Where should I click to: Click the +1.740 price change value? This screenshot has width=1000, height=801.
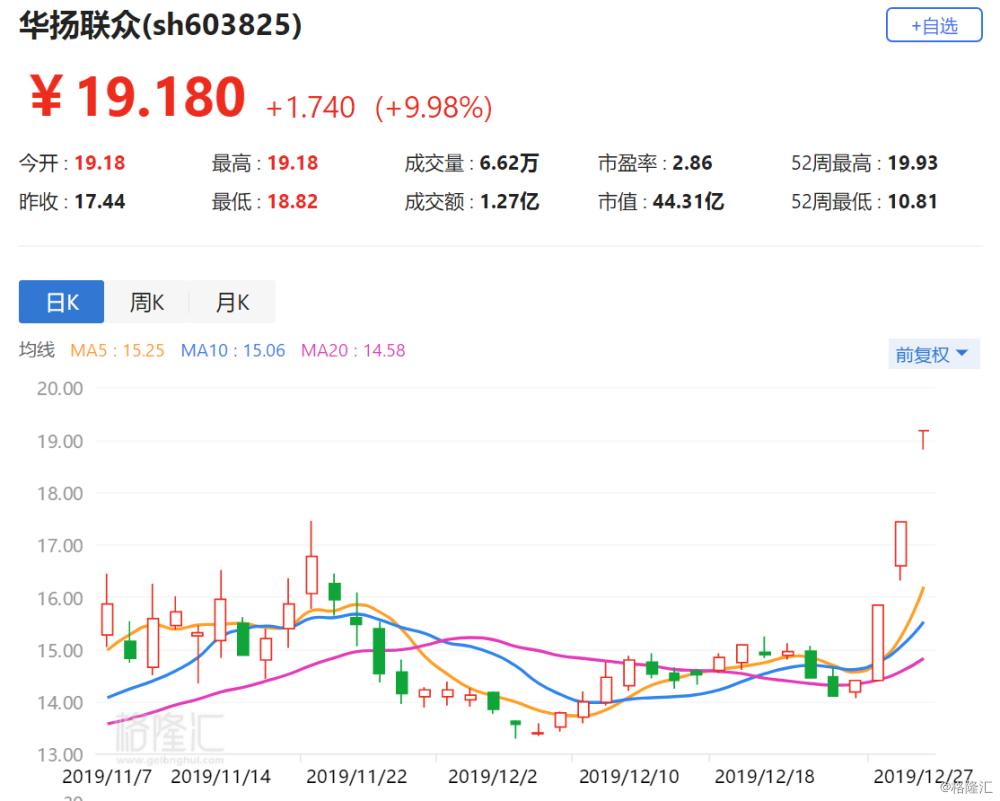[311, 107]
